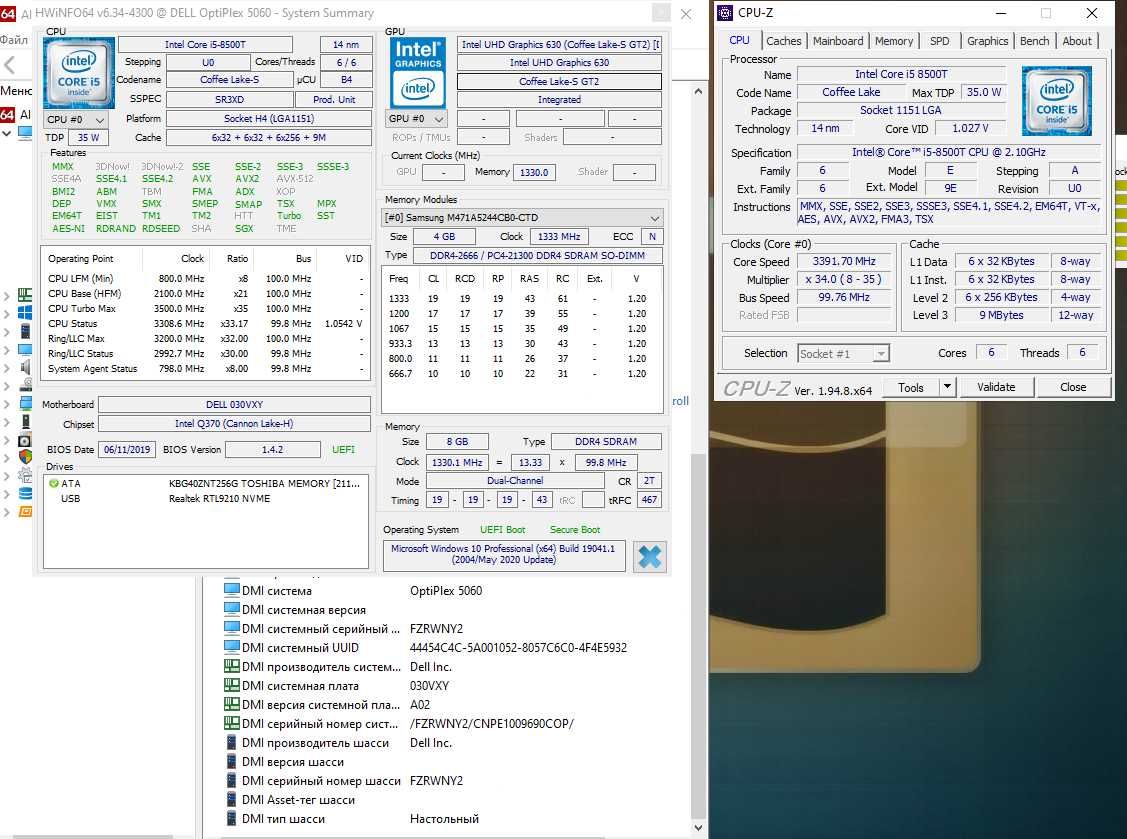Viewport: 1127px width, 839px height.
Task: Select the Display icon in AIDA64 tree
Action: 25,349
